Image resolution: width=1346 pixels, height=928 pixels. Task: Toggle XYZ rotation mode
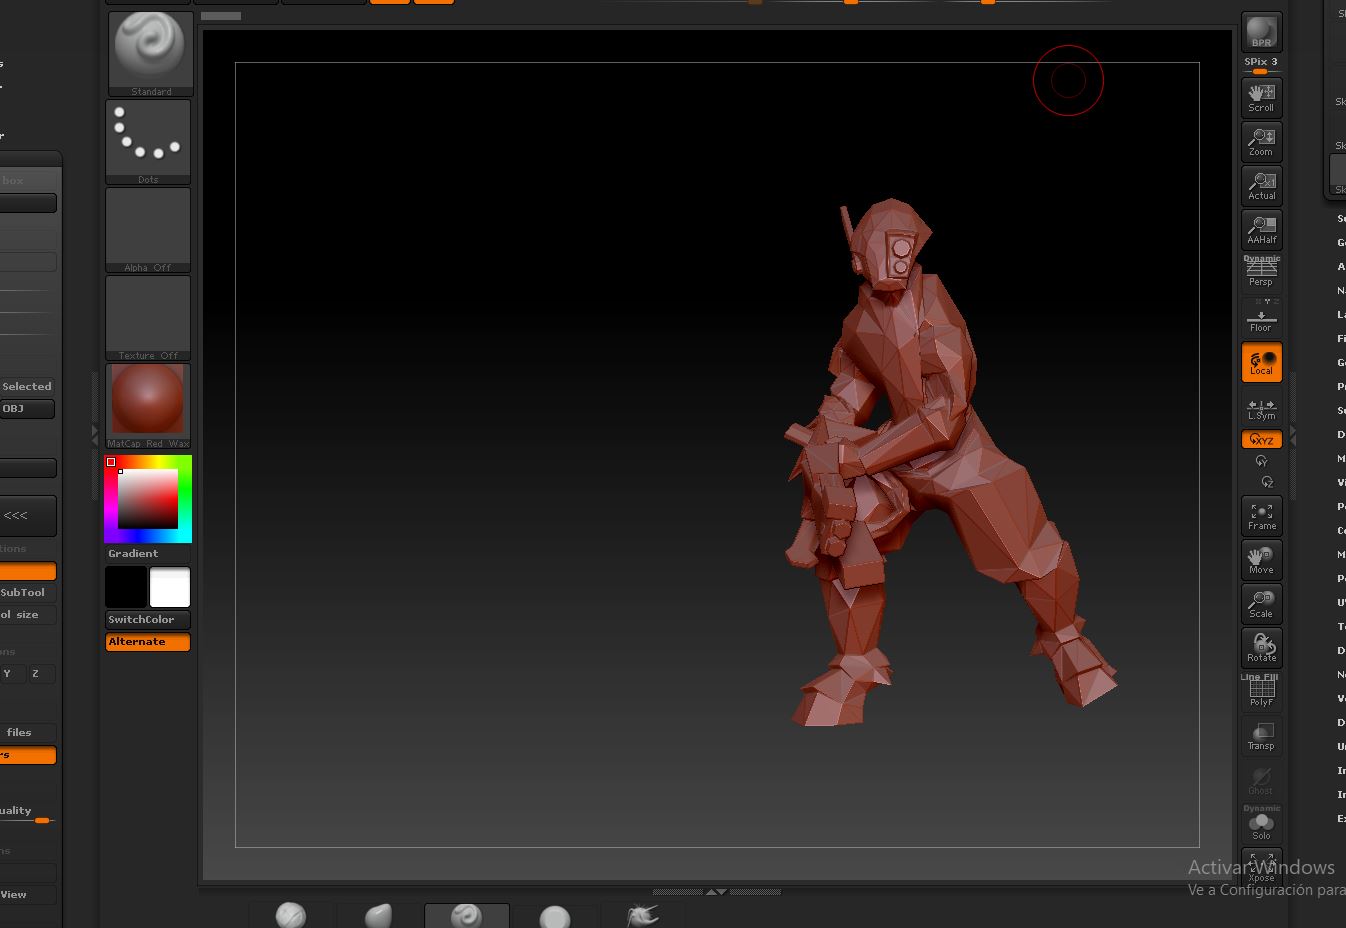pyautogui.click(x=1261, y=439)
